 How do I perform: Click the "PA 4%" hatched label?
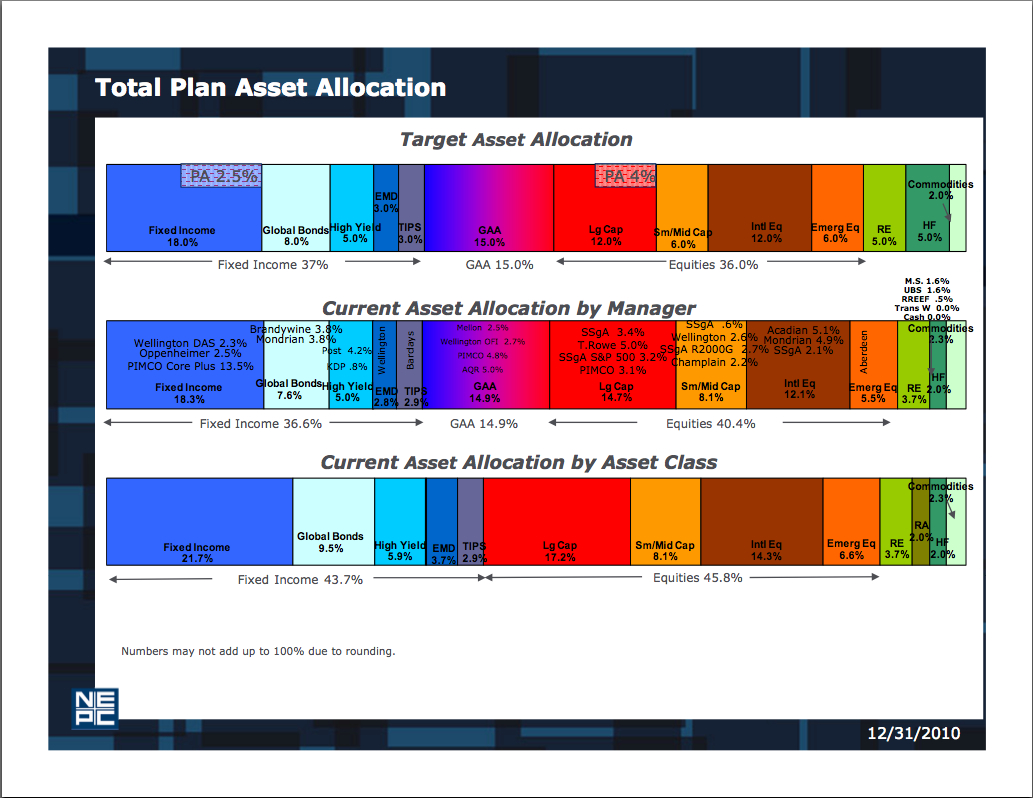pos(626,176)
